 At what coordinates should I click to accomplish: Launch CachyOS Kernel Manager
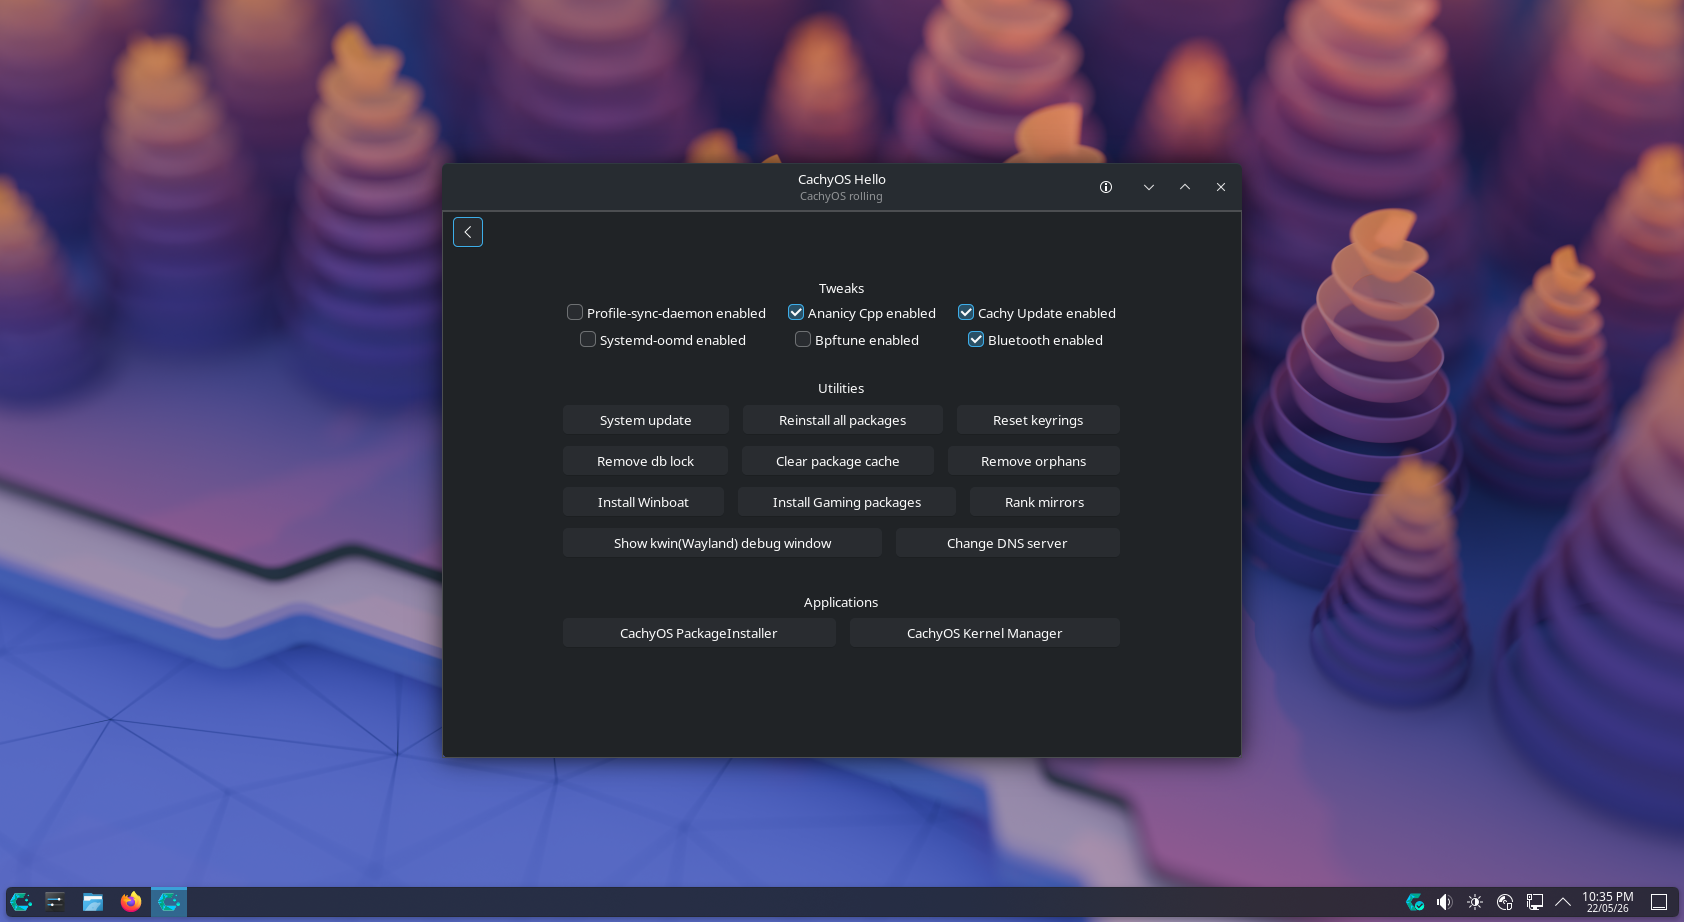(x=985, y=633)
